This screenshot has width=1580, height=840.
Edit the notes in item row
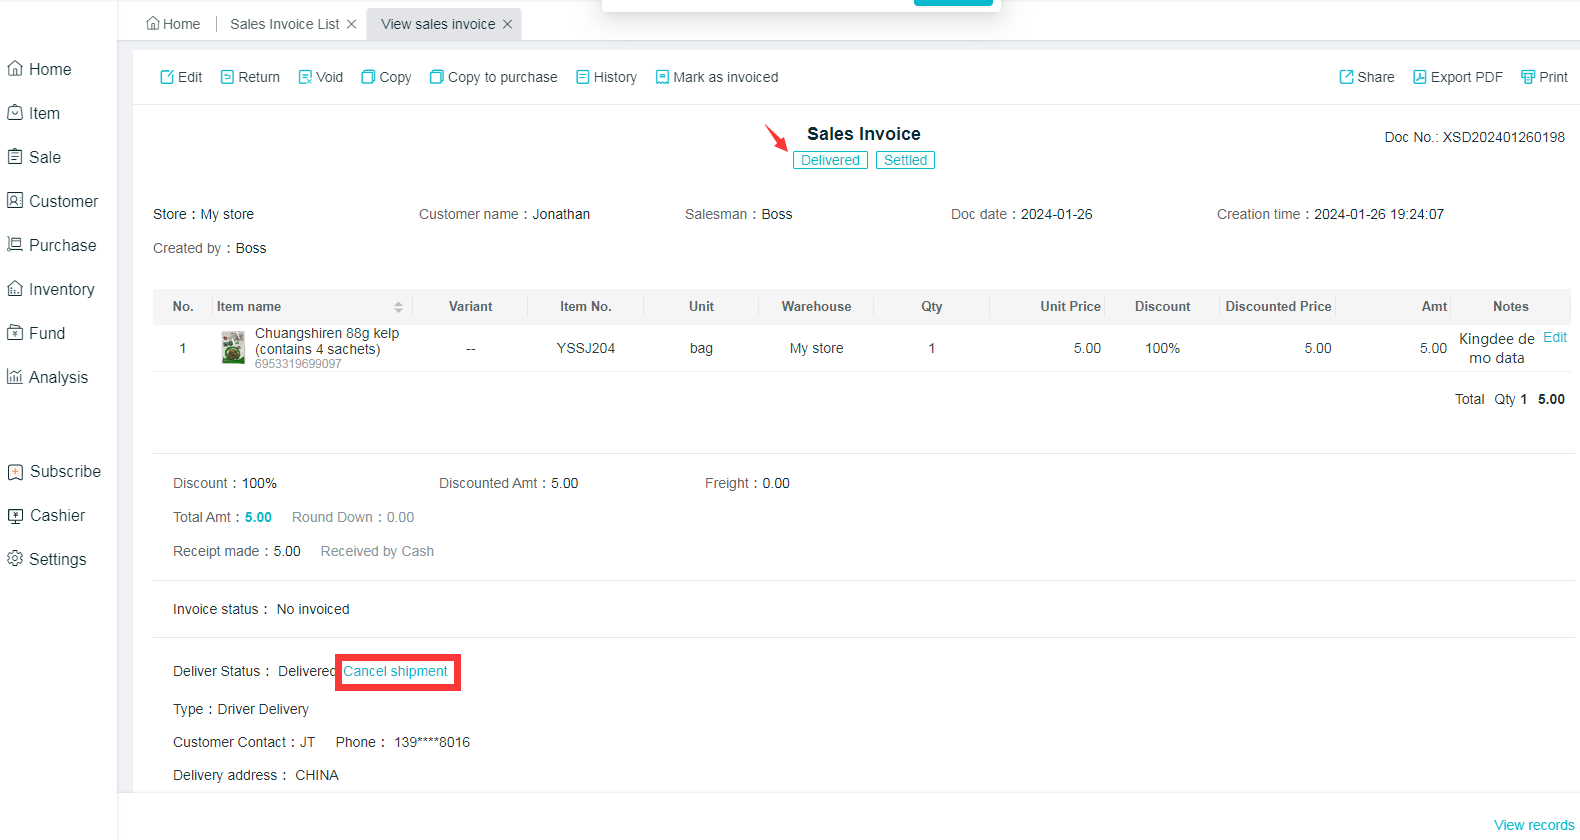point(1554,337)
